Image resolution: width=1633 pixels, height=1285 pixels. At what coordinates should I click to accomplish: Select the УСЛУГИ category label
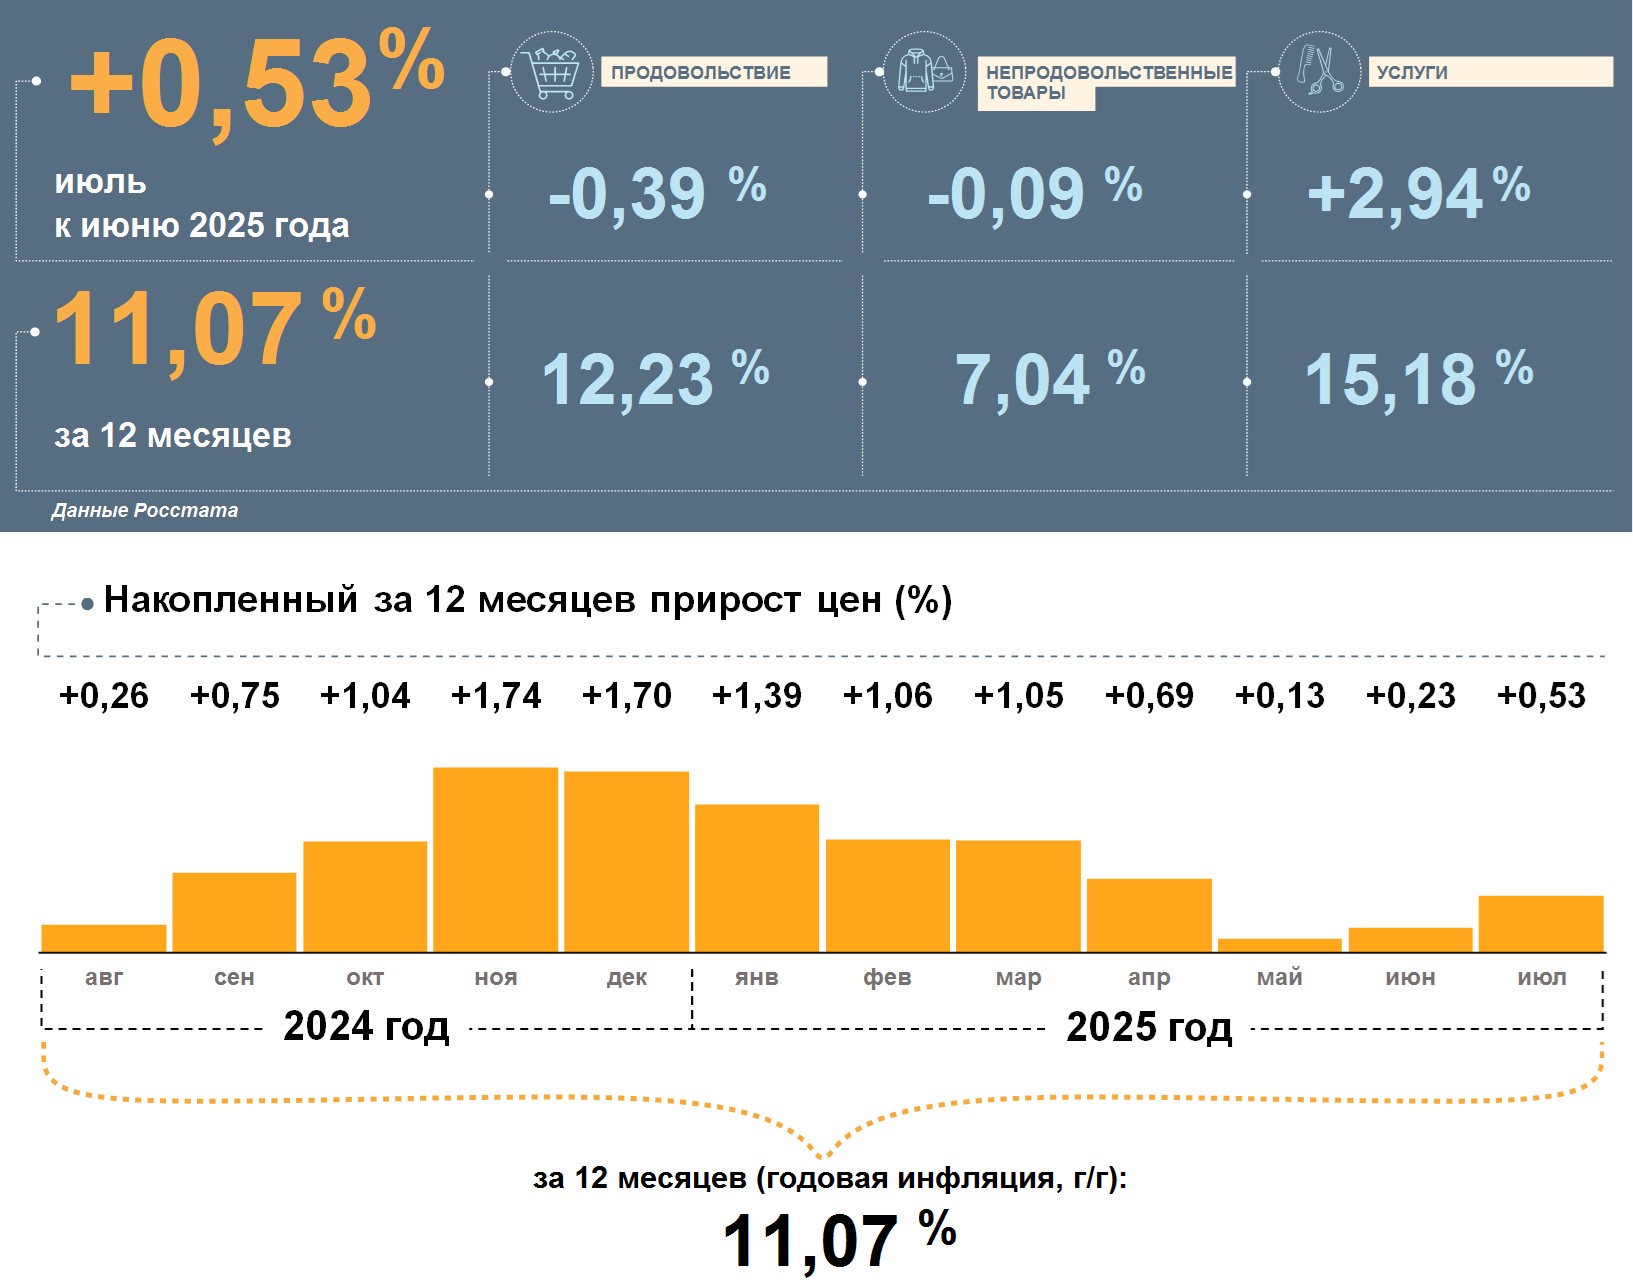click(x=1489, y=72)
